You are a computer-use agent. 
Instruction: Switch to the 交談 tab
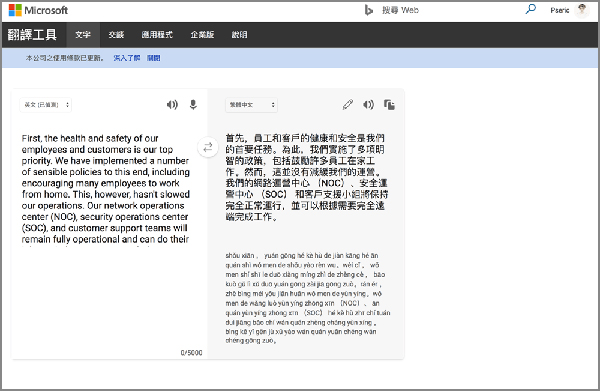pos(116,35)
